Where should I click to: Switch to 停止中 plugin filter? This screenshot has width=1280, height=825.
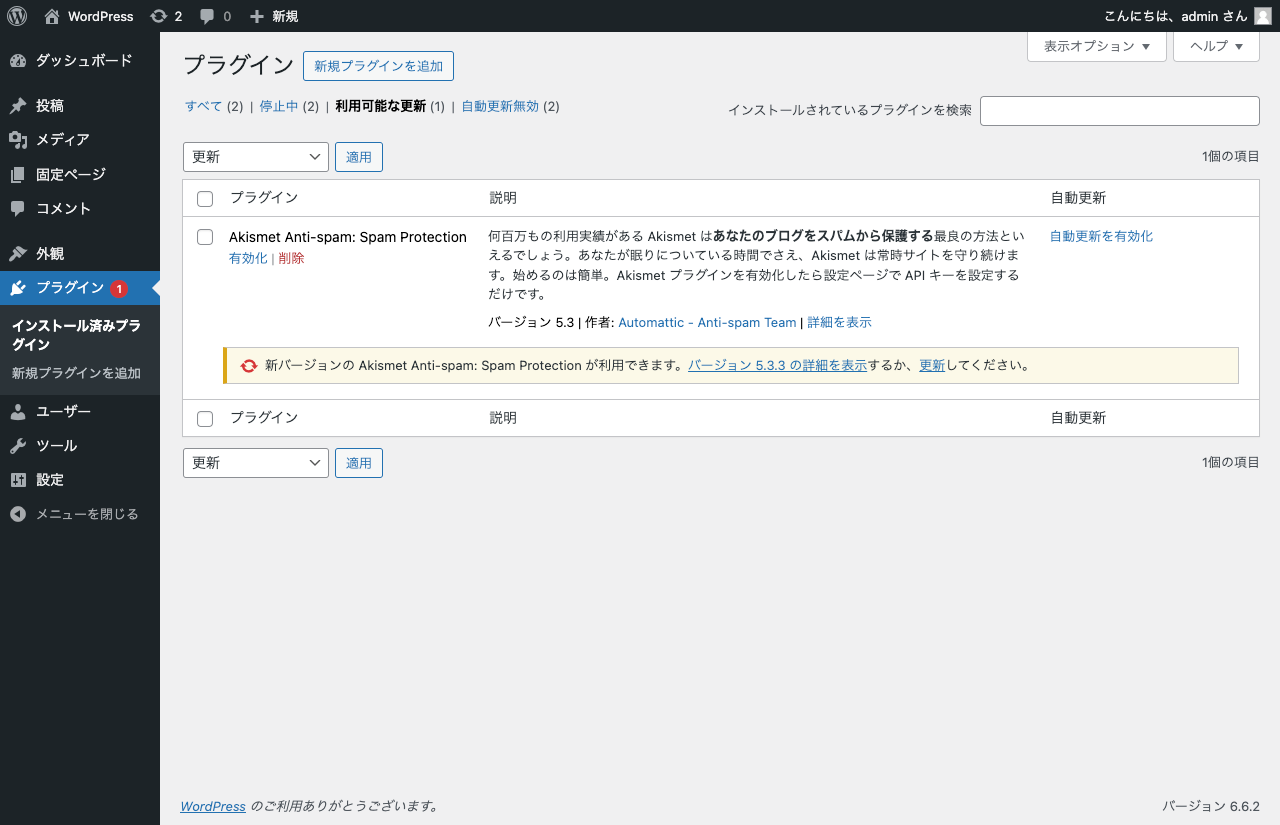click(x=279, y=106)
